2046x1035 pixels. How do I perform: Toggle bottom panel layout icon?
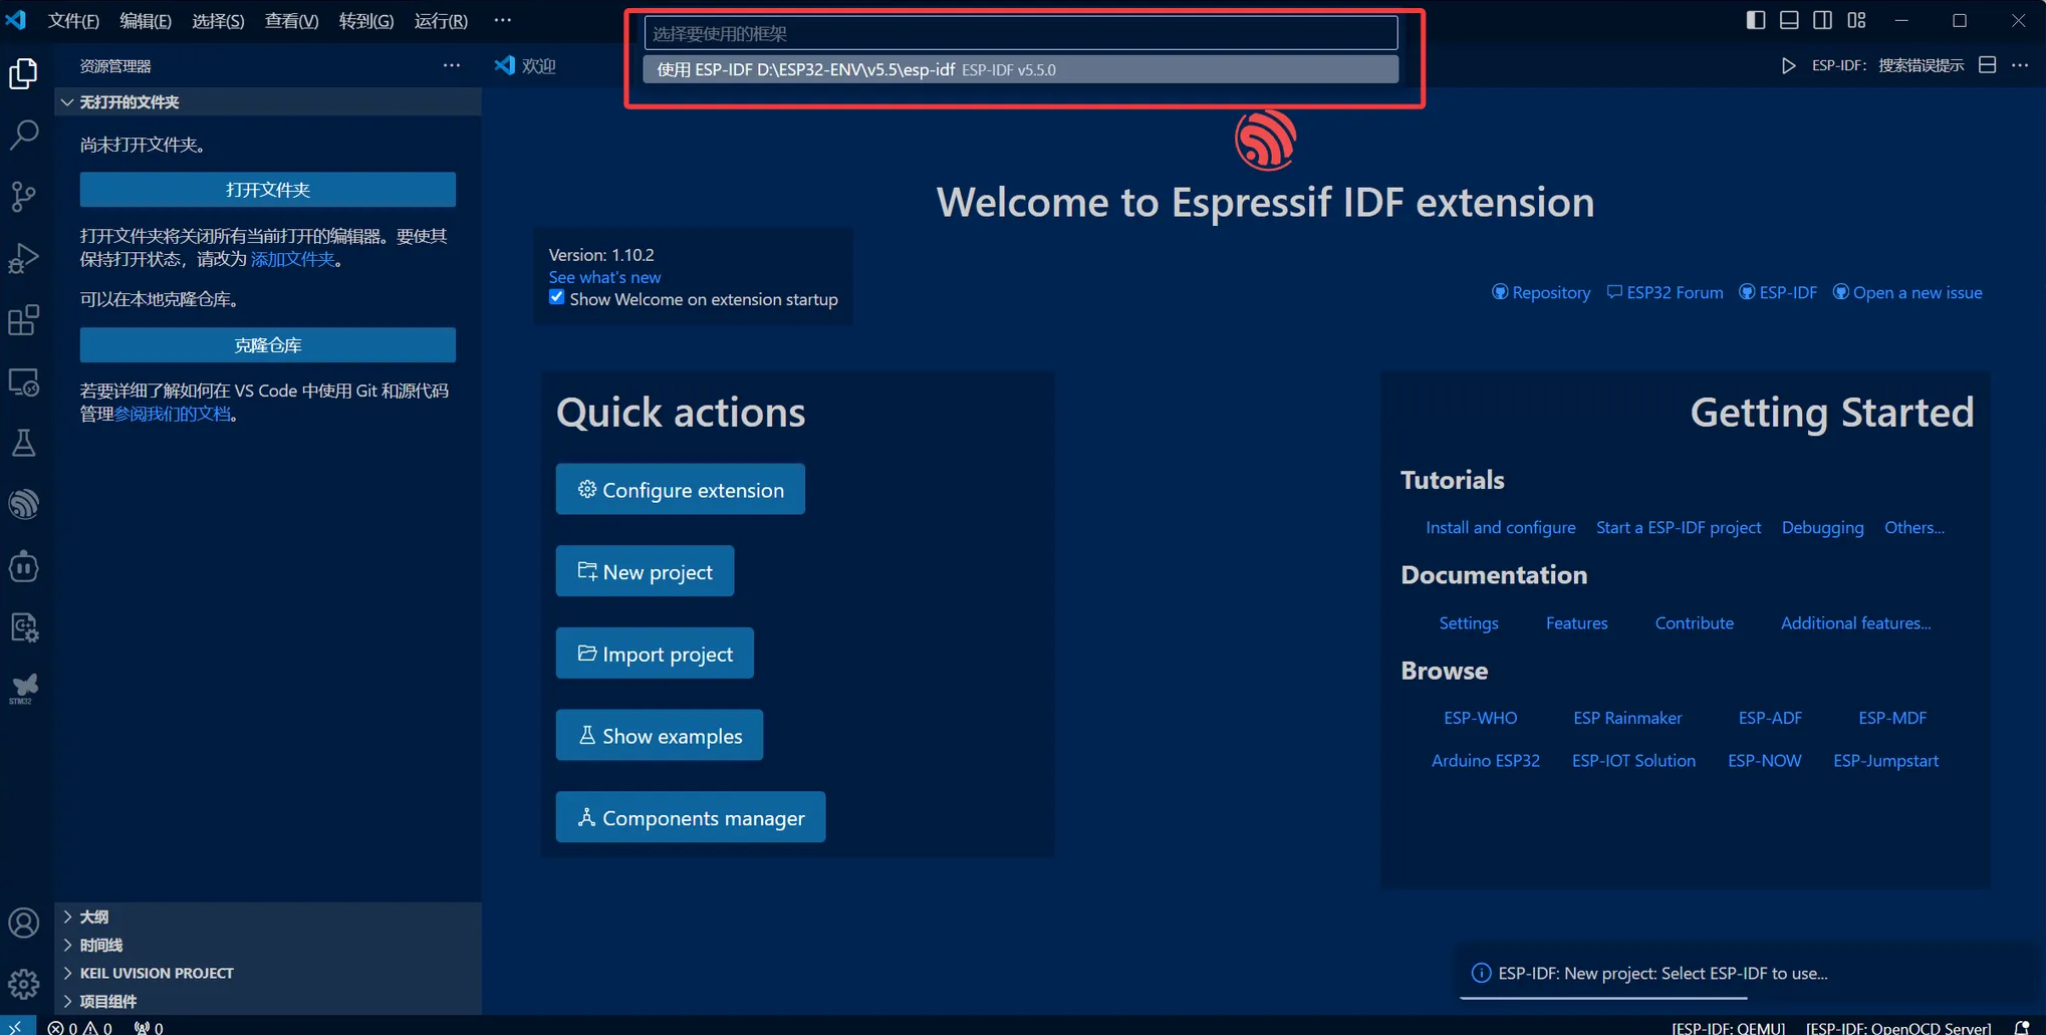point(1789,20)
